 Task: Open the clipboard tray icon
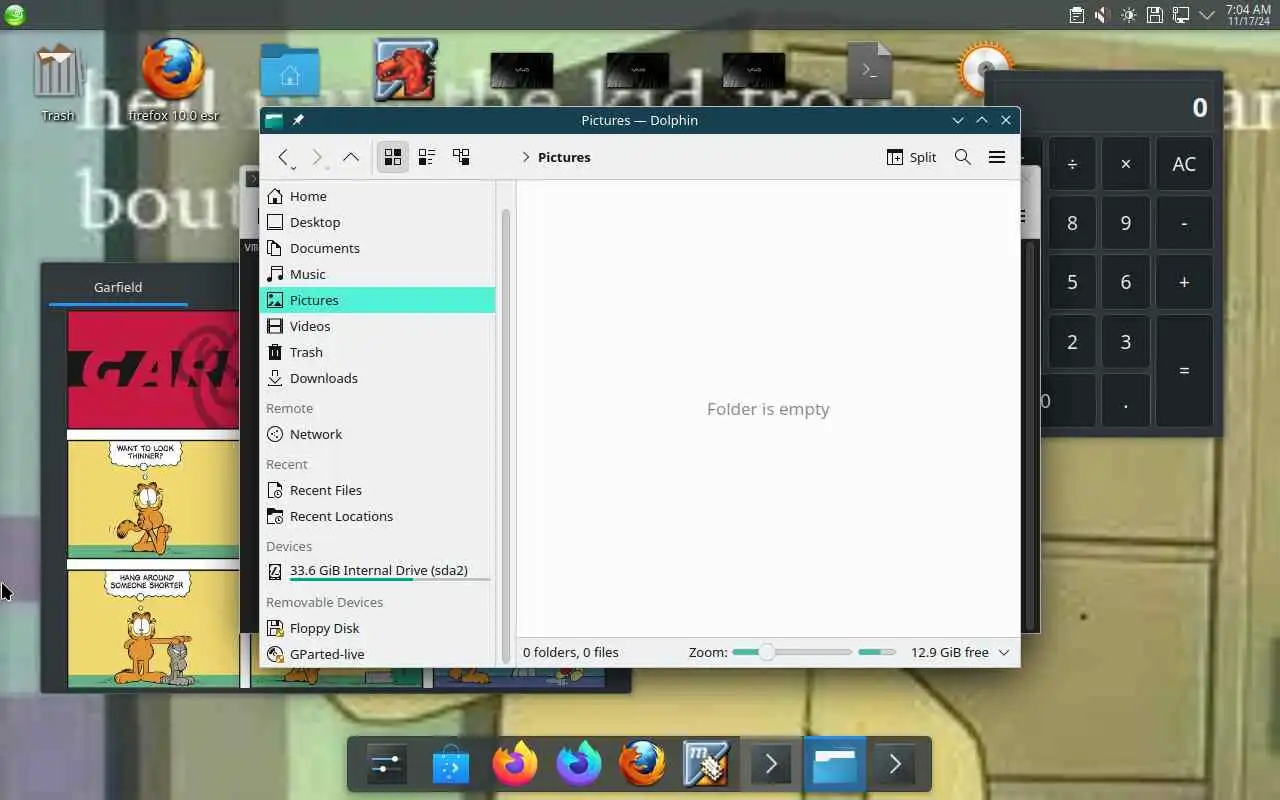pyautogui.click(x=1076, y=15)
